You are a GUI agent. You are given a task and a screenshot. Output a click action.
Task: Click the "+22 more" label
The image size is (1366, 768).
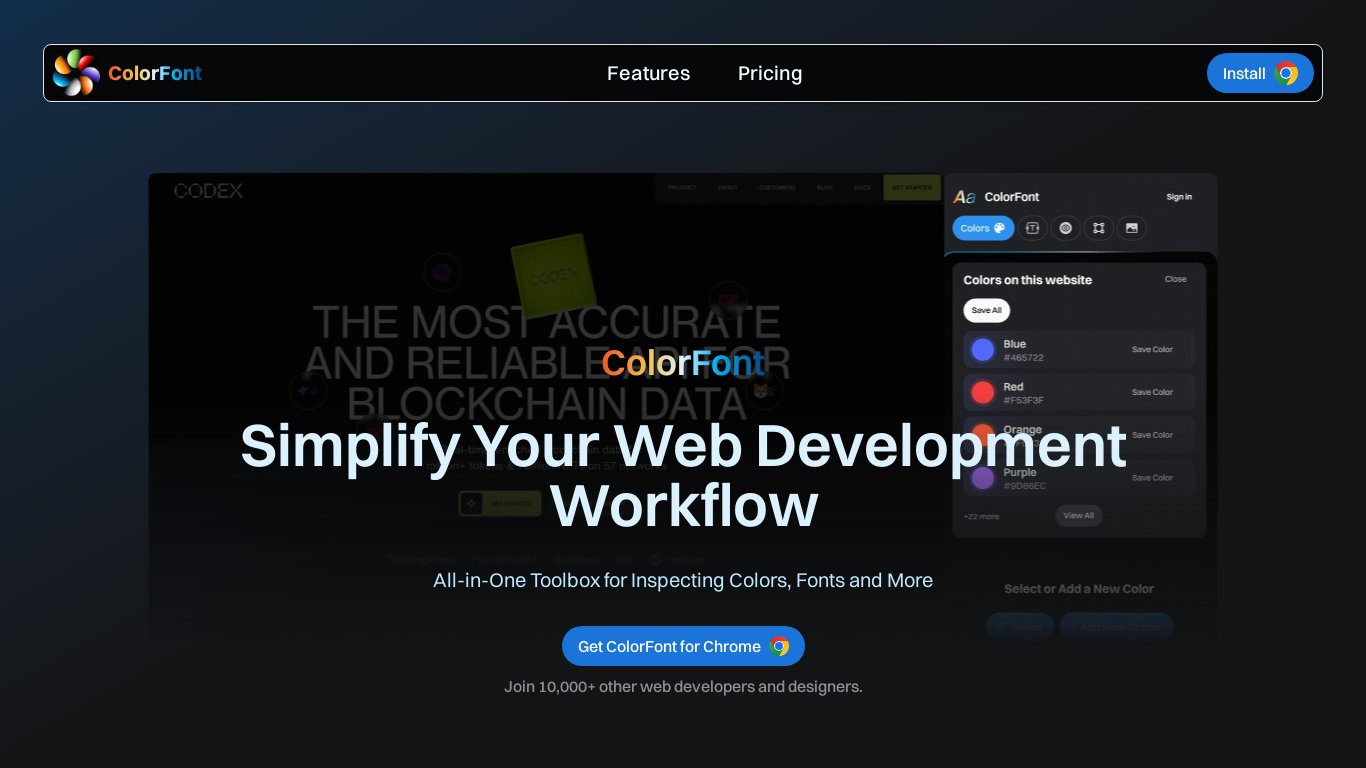[x=981, y=516]
